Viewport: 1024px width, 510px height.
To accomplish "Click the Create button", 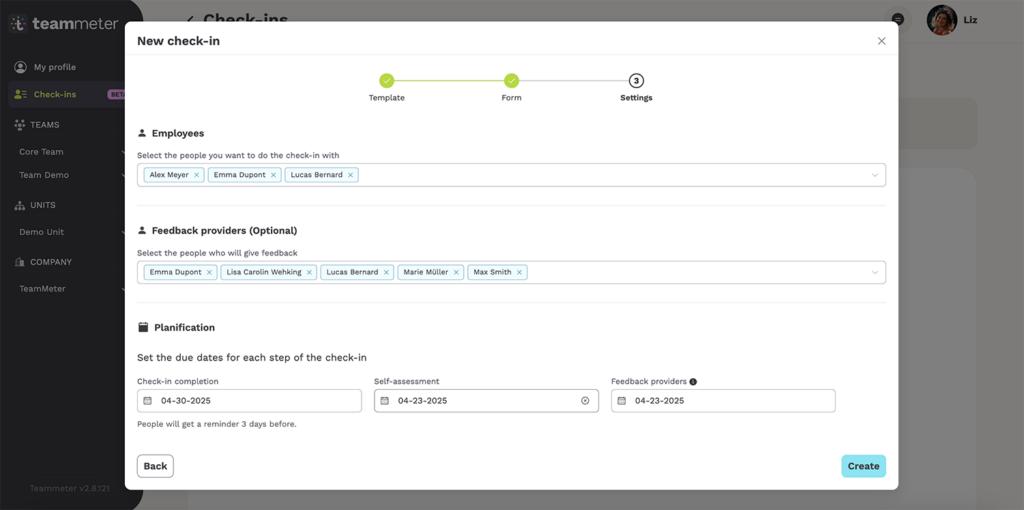I will (863, 466).
